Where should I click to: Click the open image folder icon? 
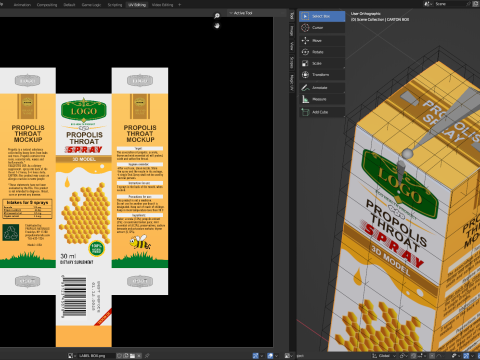coord(132,356)
